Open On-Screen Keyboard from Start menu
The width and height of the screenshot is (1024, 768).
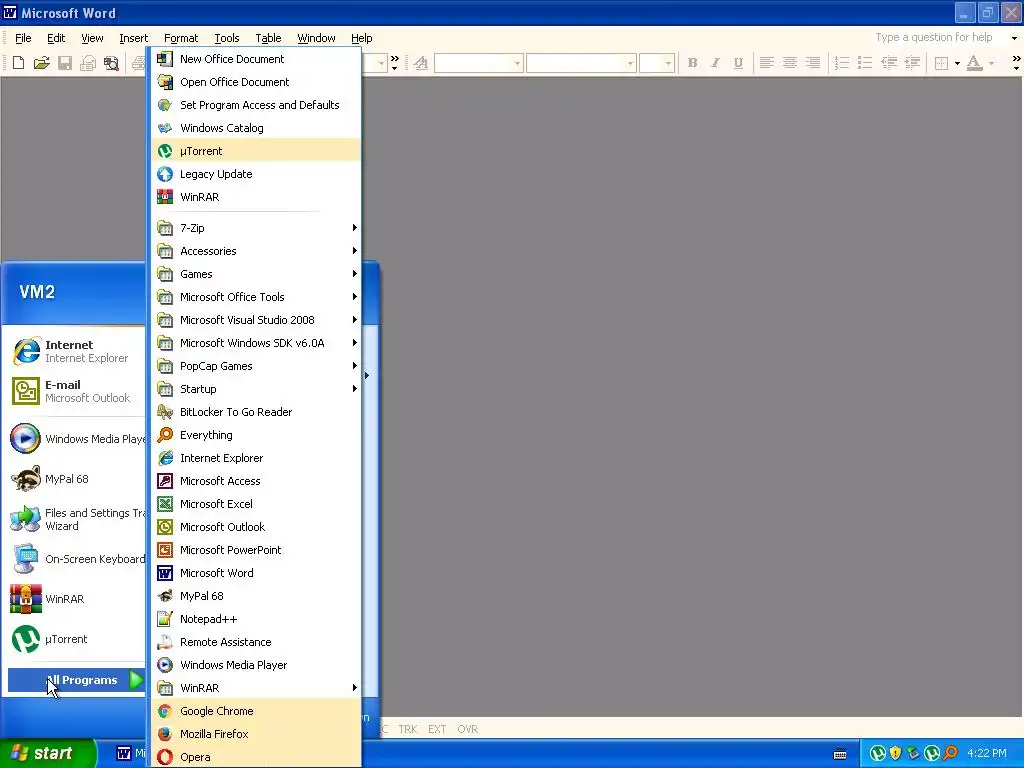pos(76,559)
